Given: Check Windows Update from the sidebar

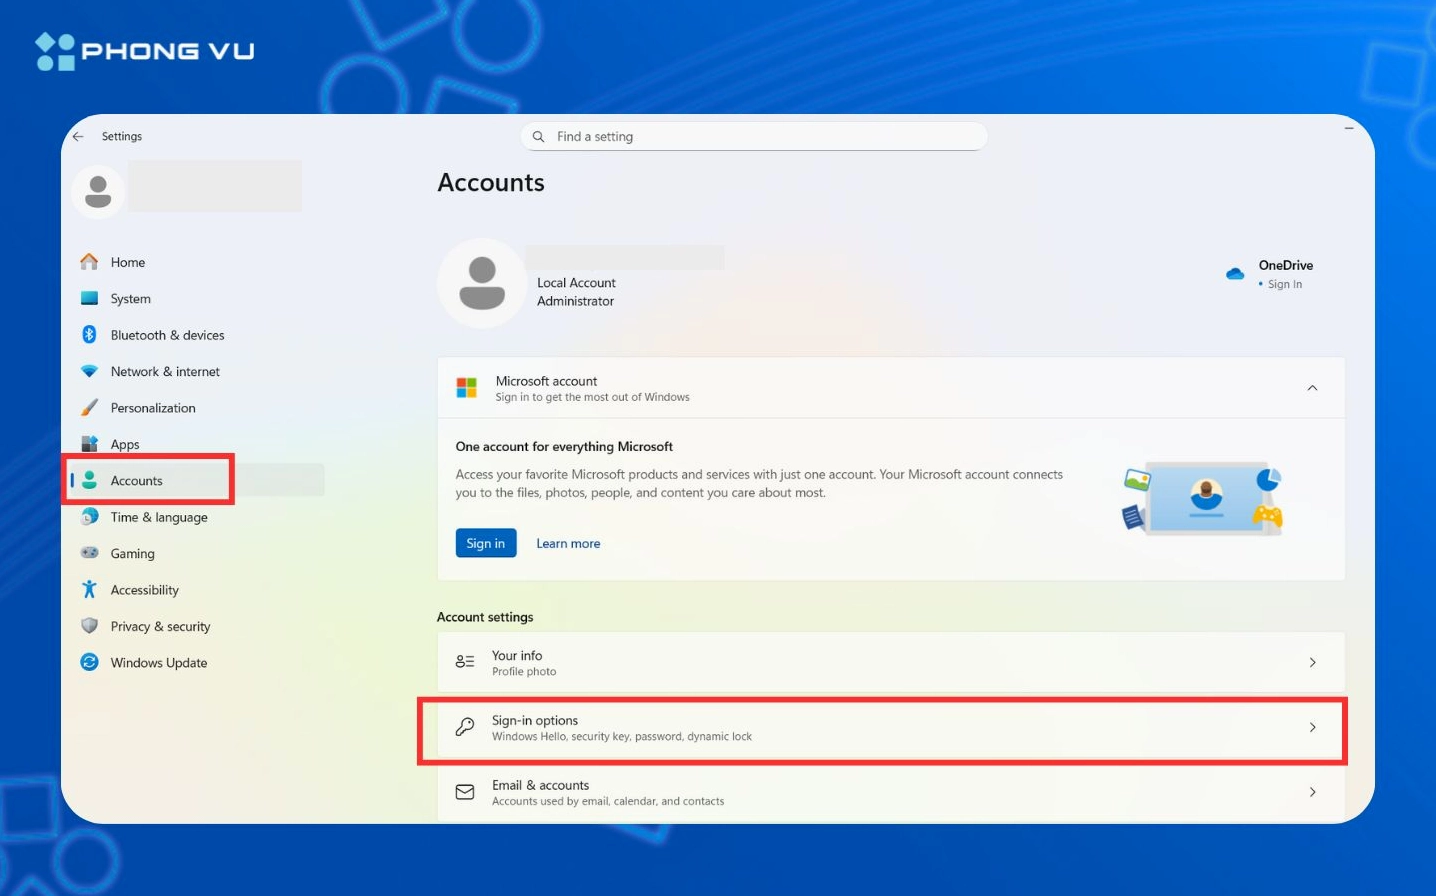Looking at the screenshot, I should (158, 662).
